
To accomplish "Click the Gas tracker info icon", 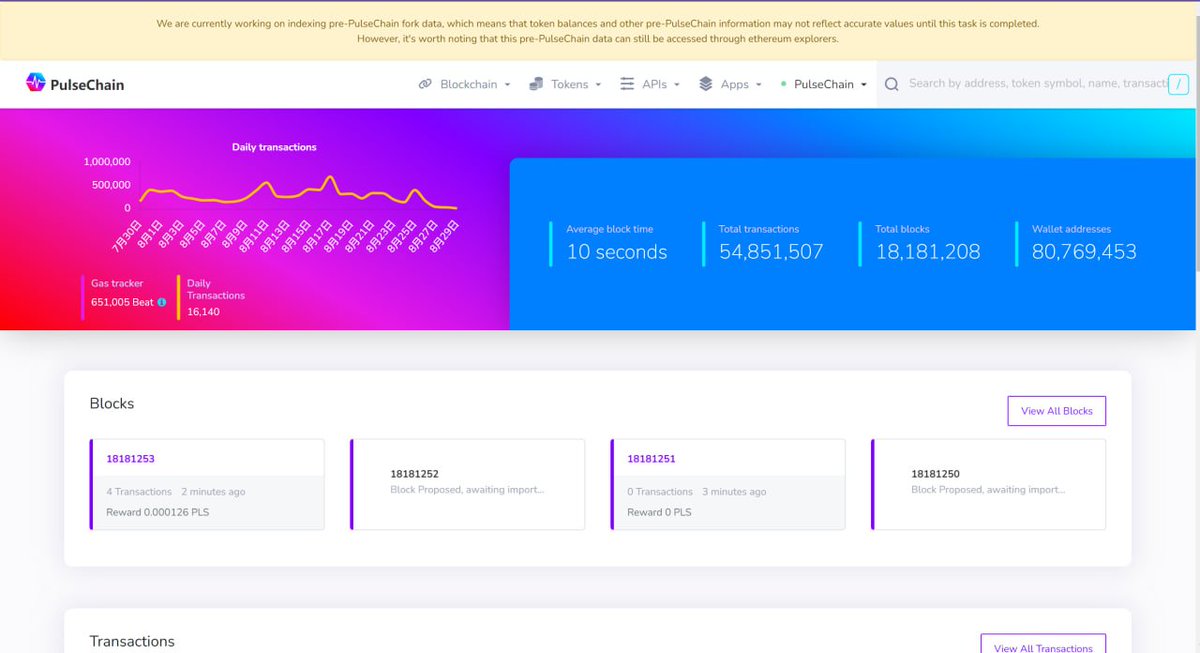I will [x=162, y=302].
